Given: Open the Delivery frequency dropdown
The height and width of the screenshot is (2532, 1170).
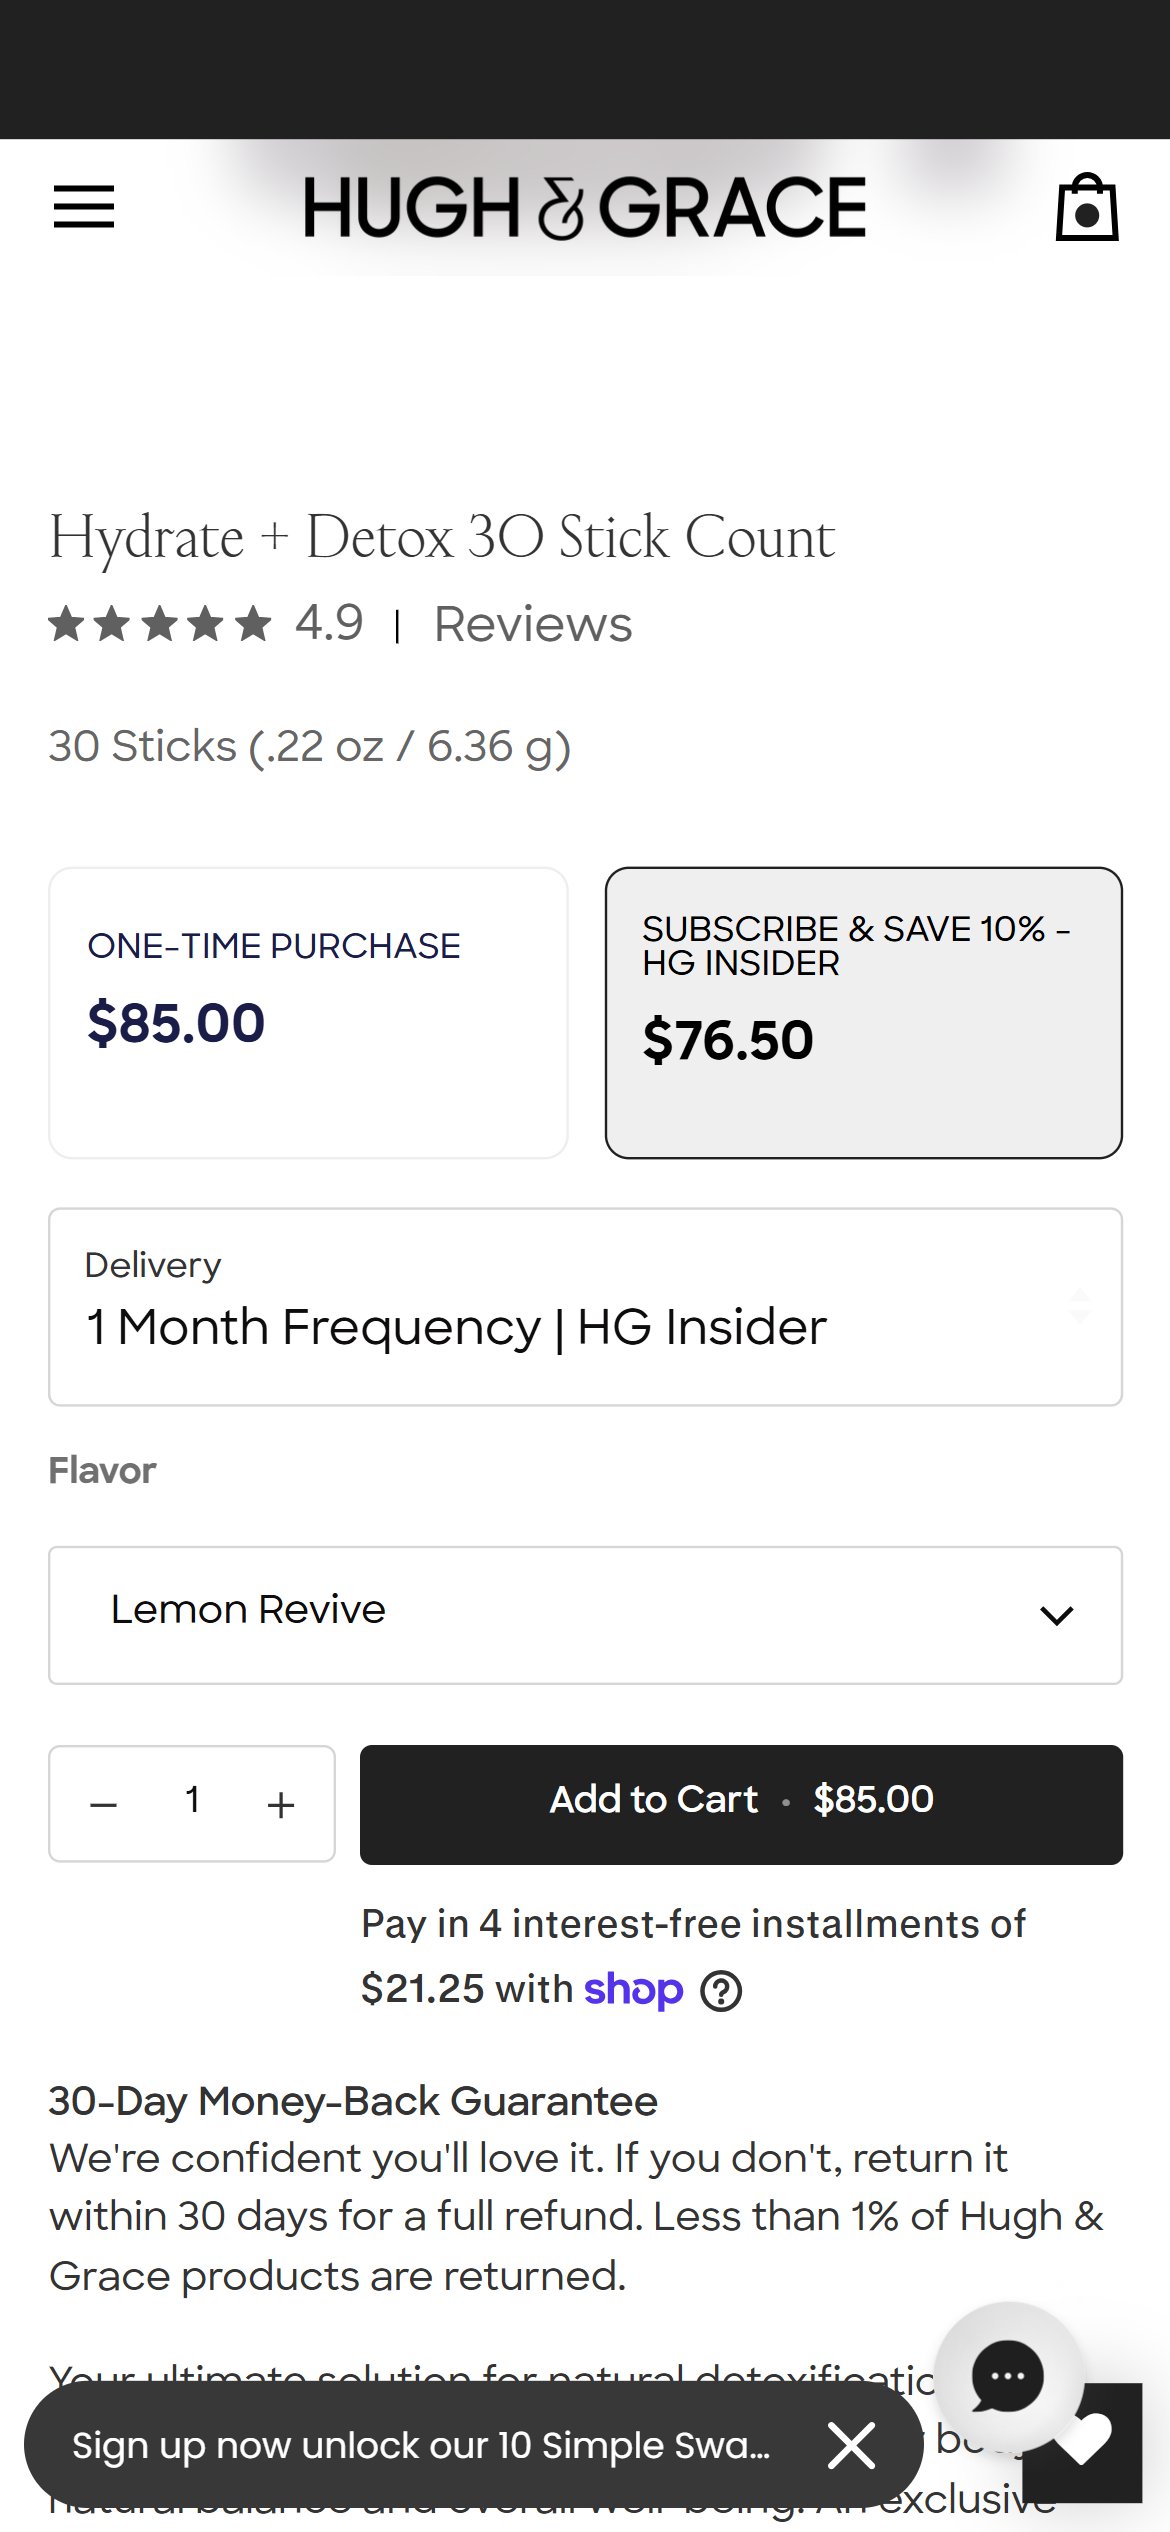Looking at the screenshot, I should click(x=585, y=1307).
